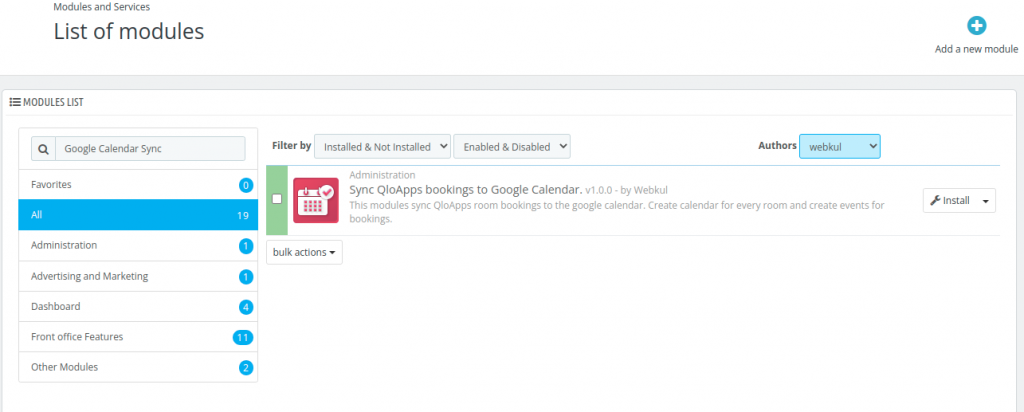
Task: Open the Installed & Not Installed filter dropdown
Action: coord(383,147)
